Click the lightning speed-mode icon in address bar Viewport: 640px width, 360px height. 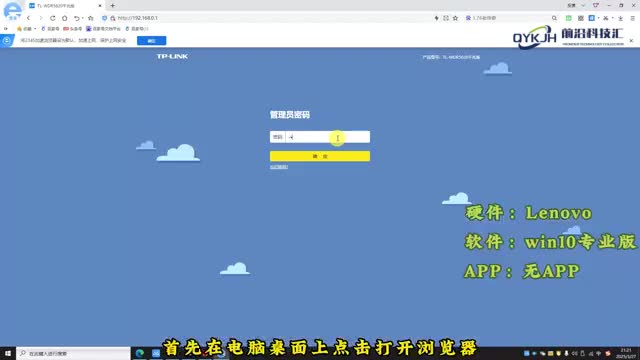tap(436, 18)
